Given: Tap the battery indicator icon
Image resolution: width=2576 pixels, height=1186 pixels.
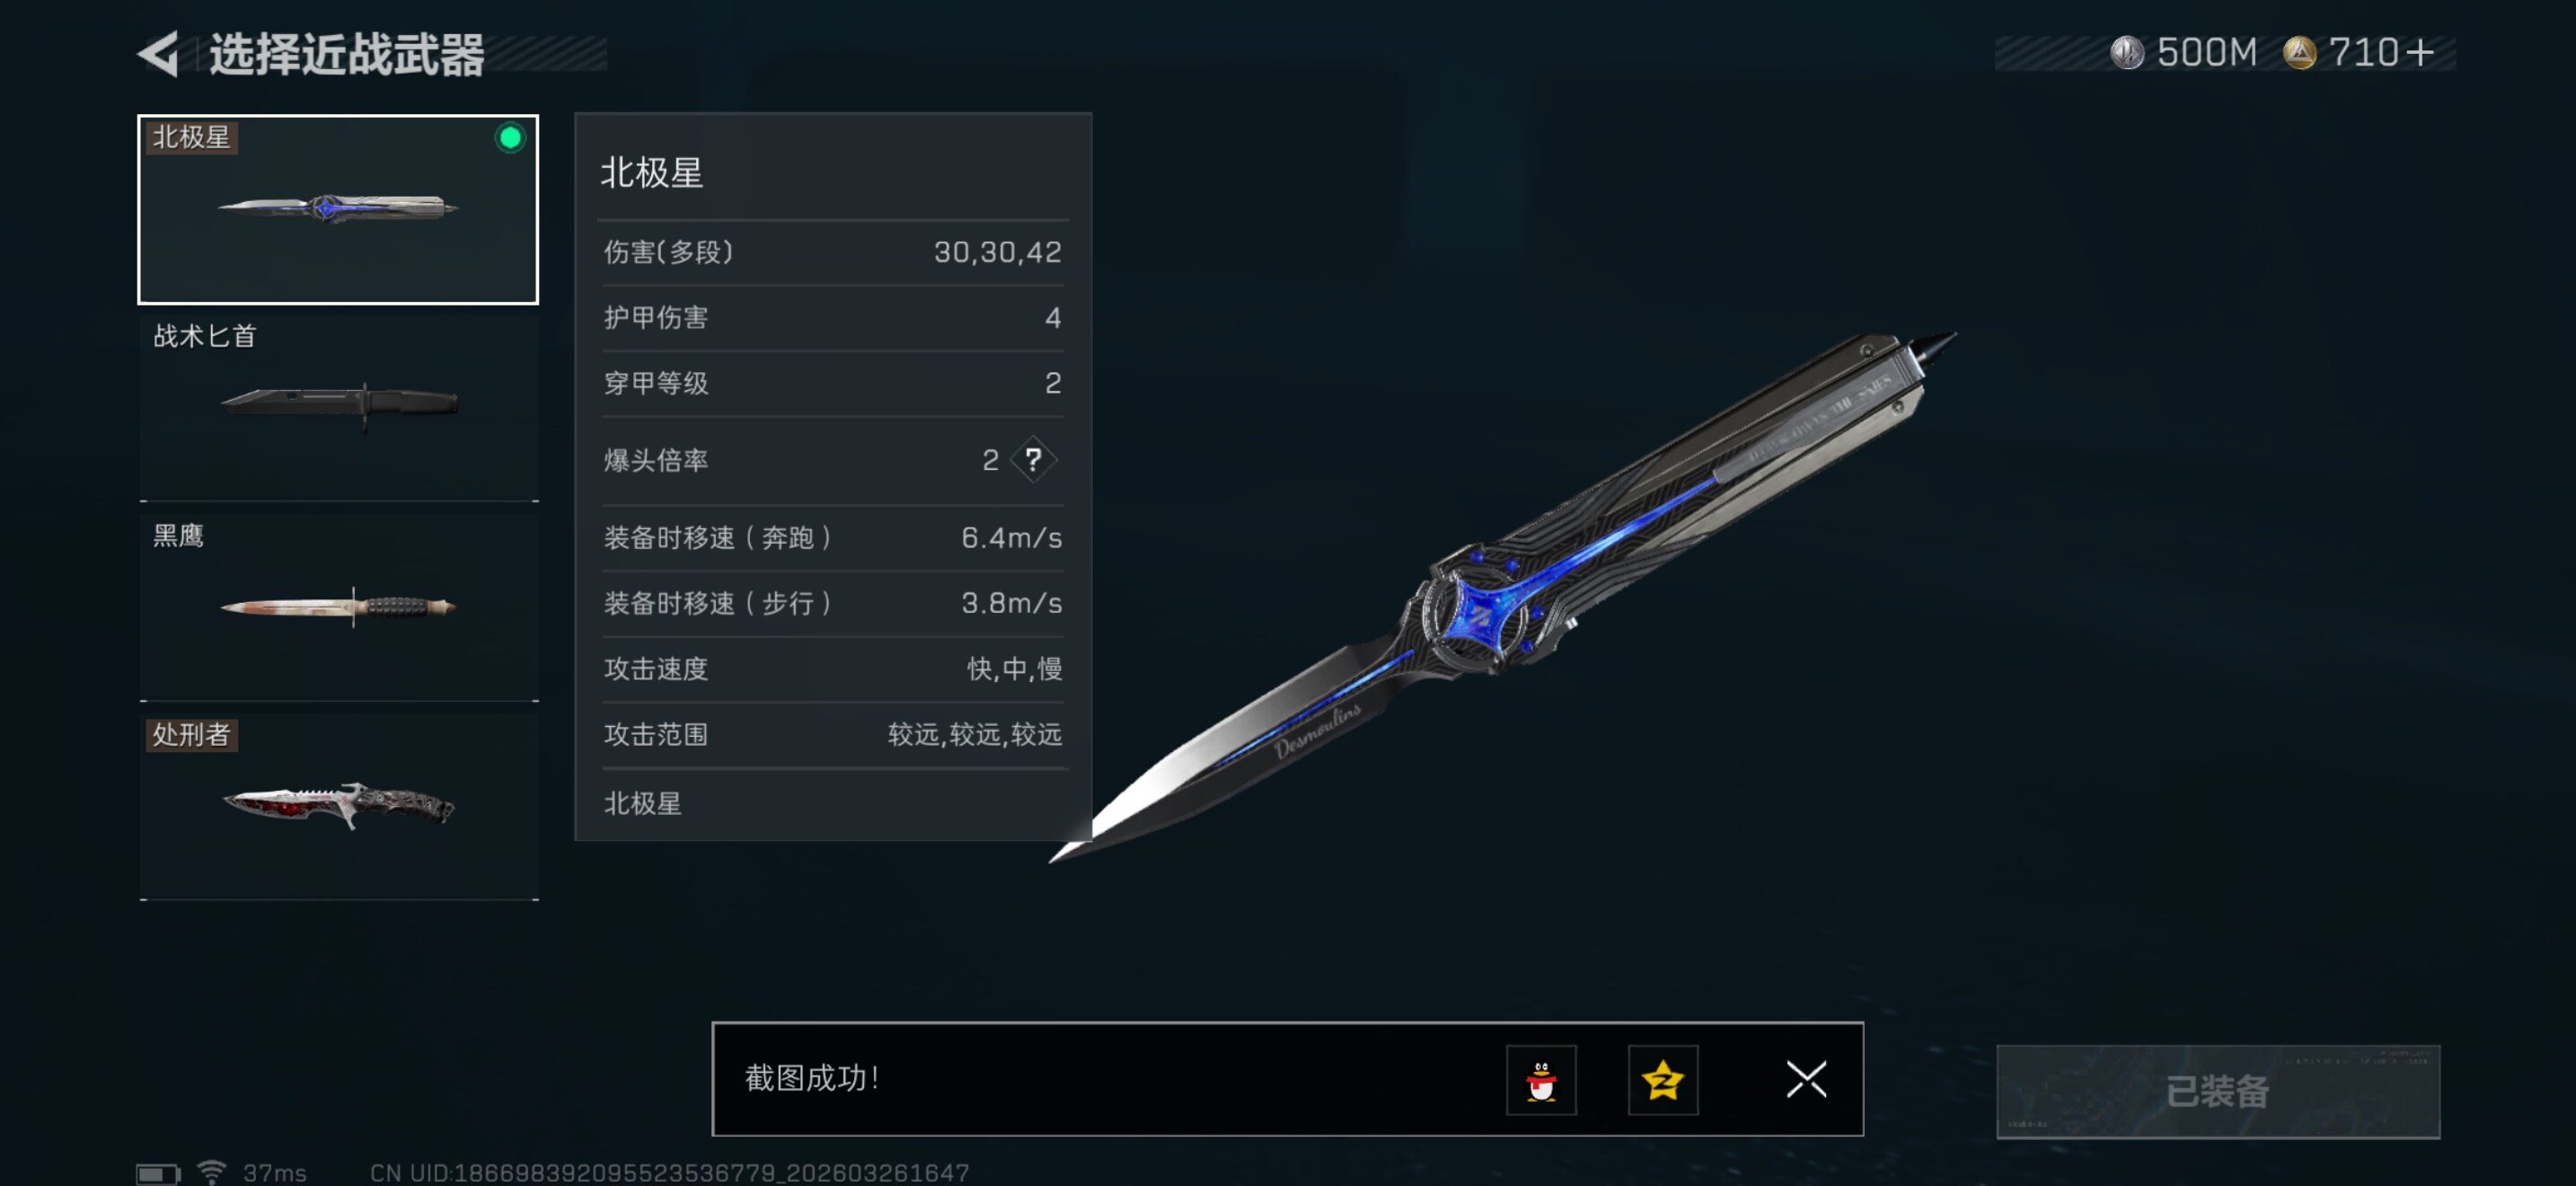Looking at the screenshot, I should click(157, 1172).
